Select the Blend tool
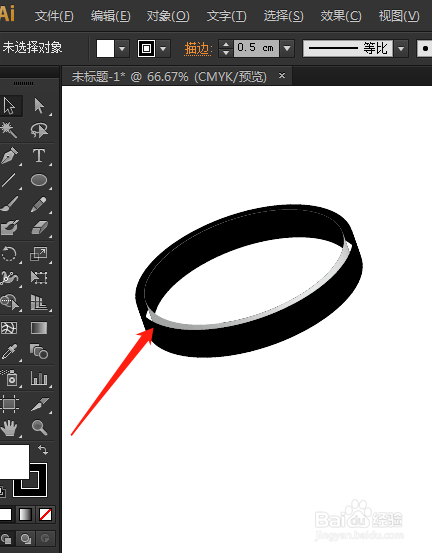Viewport: 432px width, 553px height. [39, 352]
